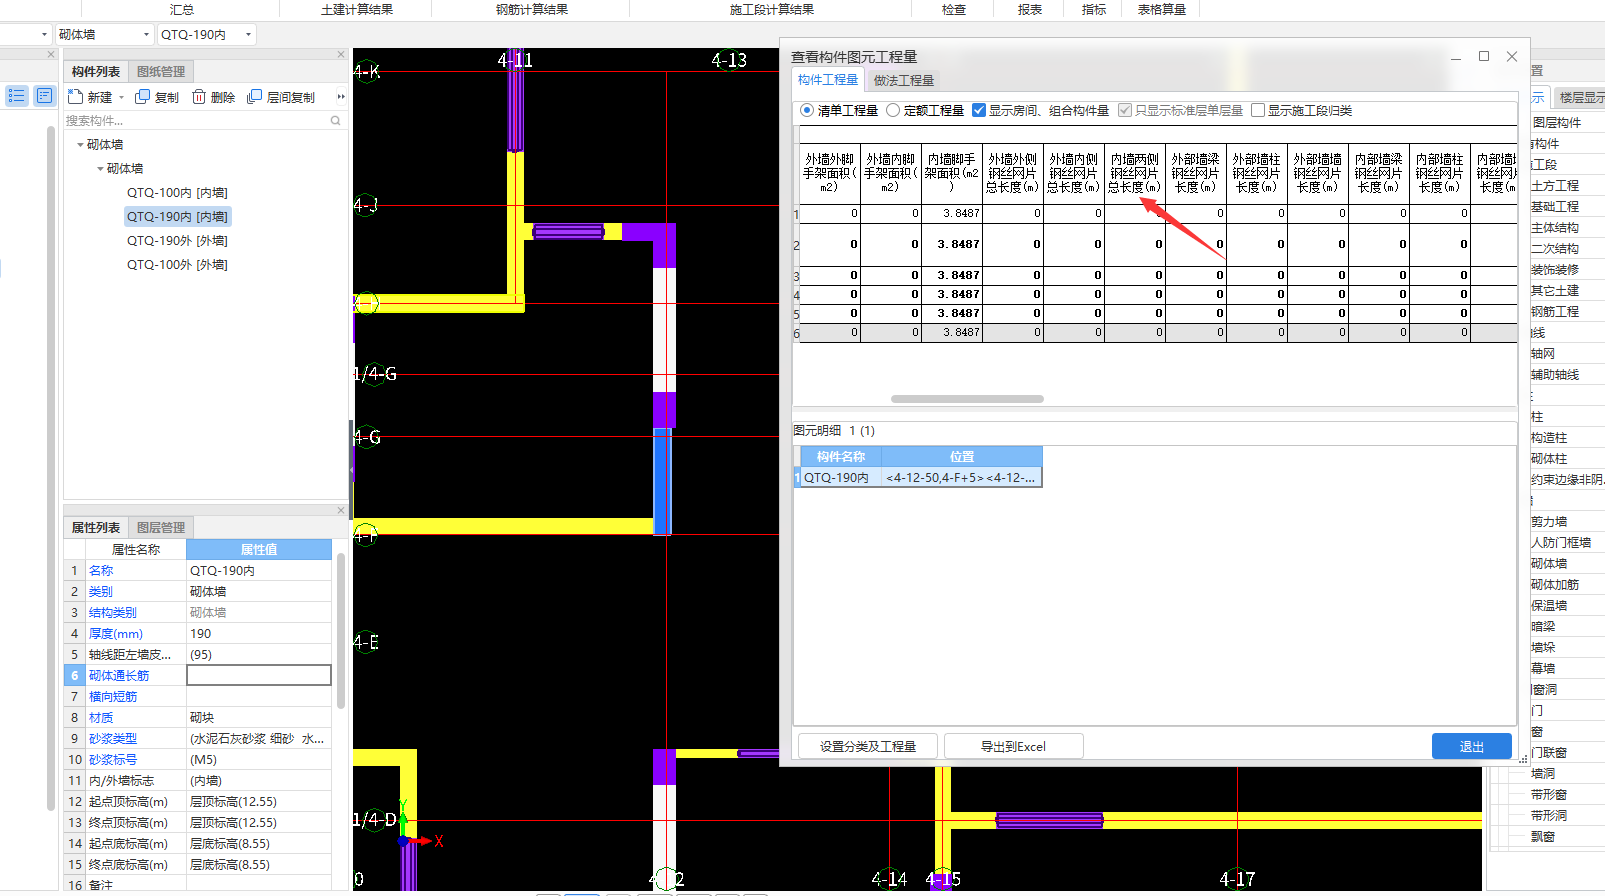Click the blue 退出 button

tap(1471, 746)
